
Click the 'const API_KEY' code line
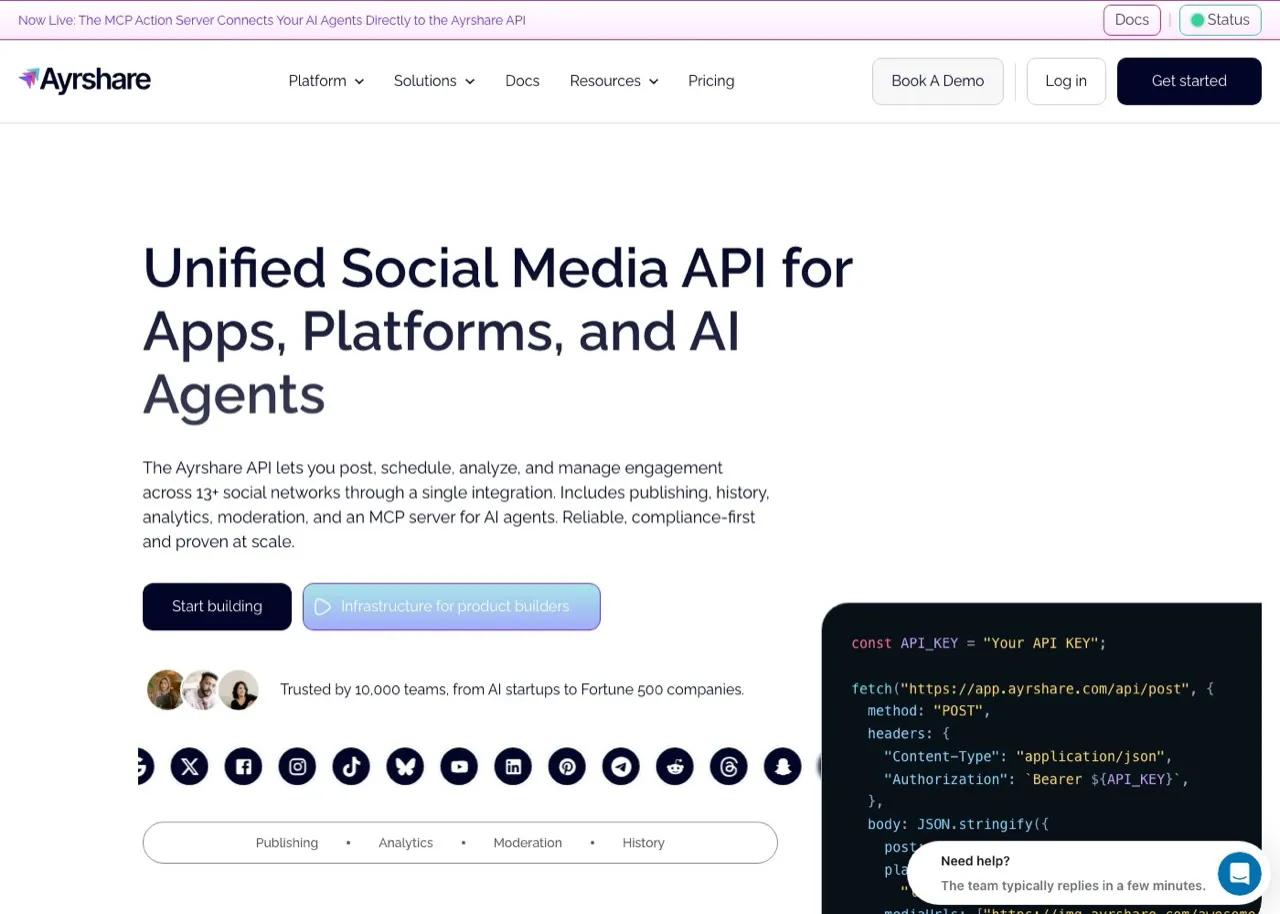(979, 643)
